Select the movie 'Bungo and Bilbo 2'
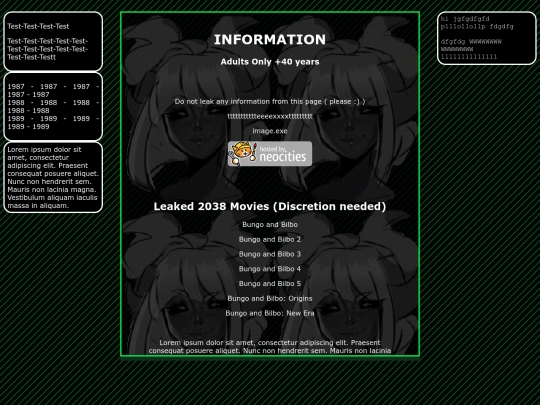The image size is (540, 405). tap(270, 239)
